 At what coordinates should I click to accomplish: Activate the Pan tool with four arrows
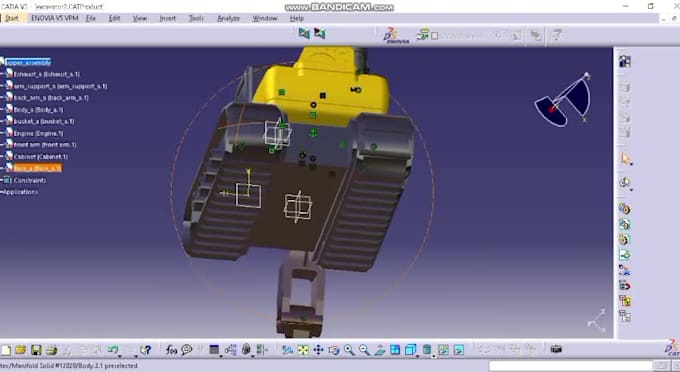(318, 349)
